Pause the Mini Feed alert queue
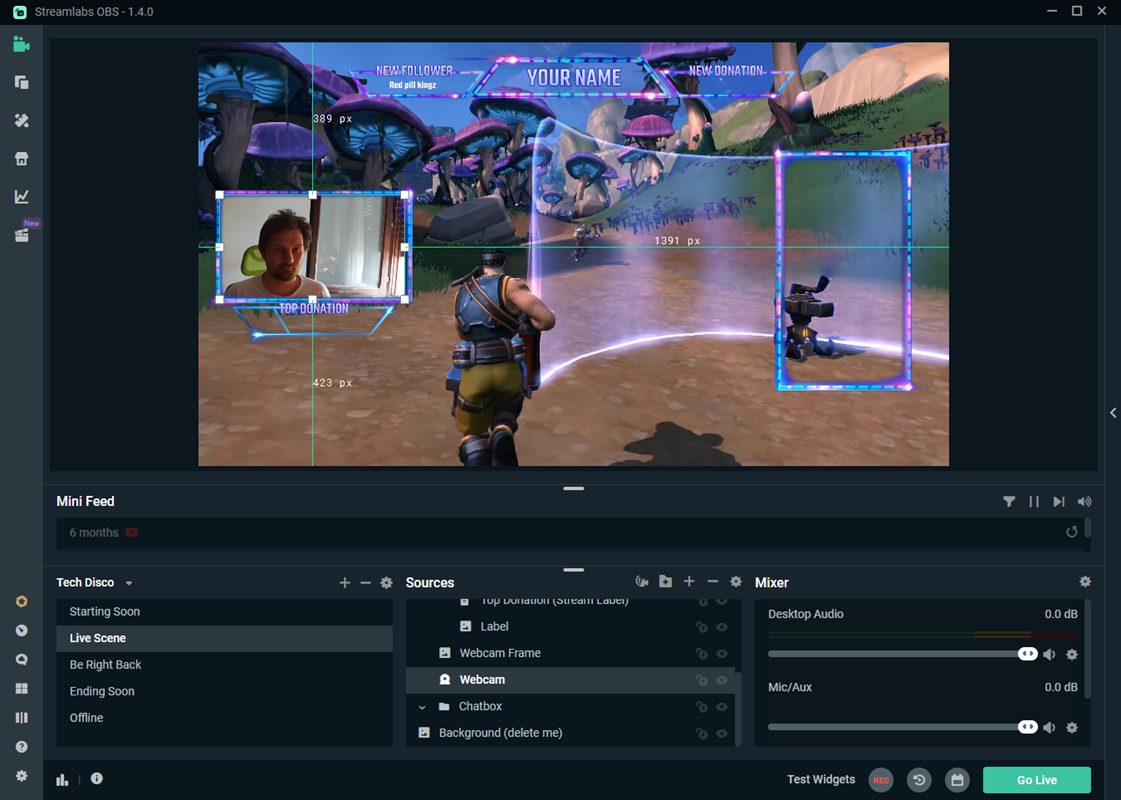Image resolution: width=1121 pixels, height=800 pixels. point(1034,502)
